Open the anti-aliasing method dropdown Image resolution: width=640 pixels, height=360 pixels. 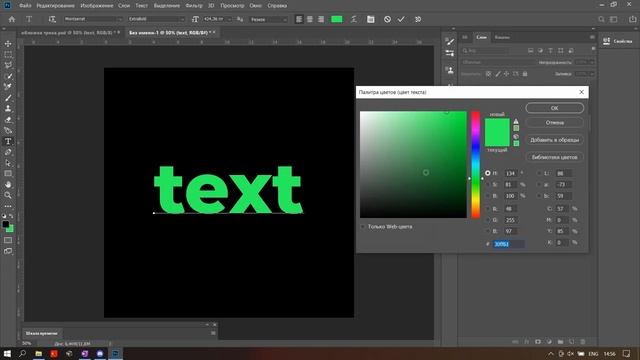coord(268,19)
